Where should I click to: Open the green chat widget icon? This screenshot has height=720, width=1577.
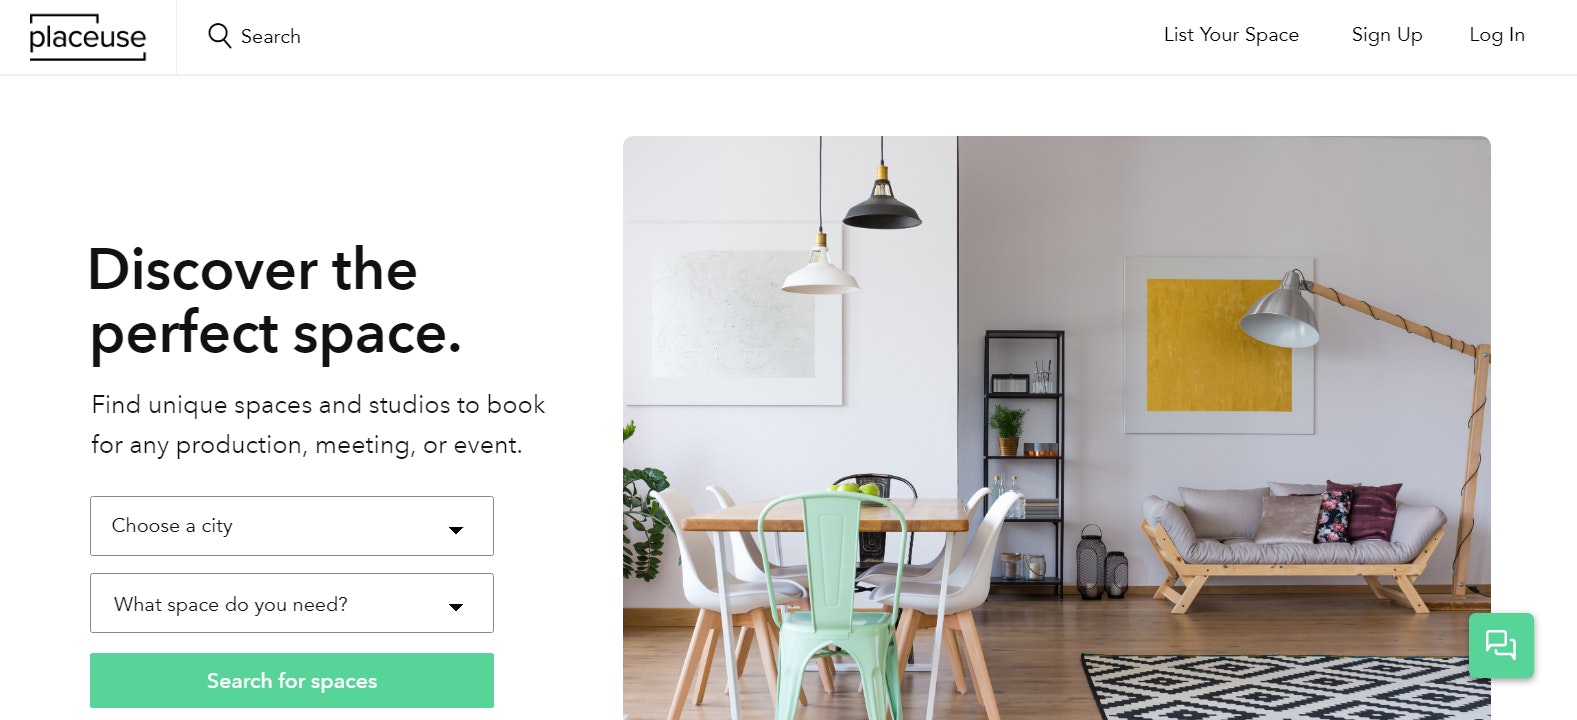1501,645
